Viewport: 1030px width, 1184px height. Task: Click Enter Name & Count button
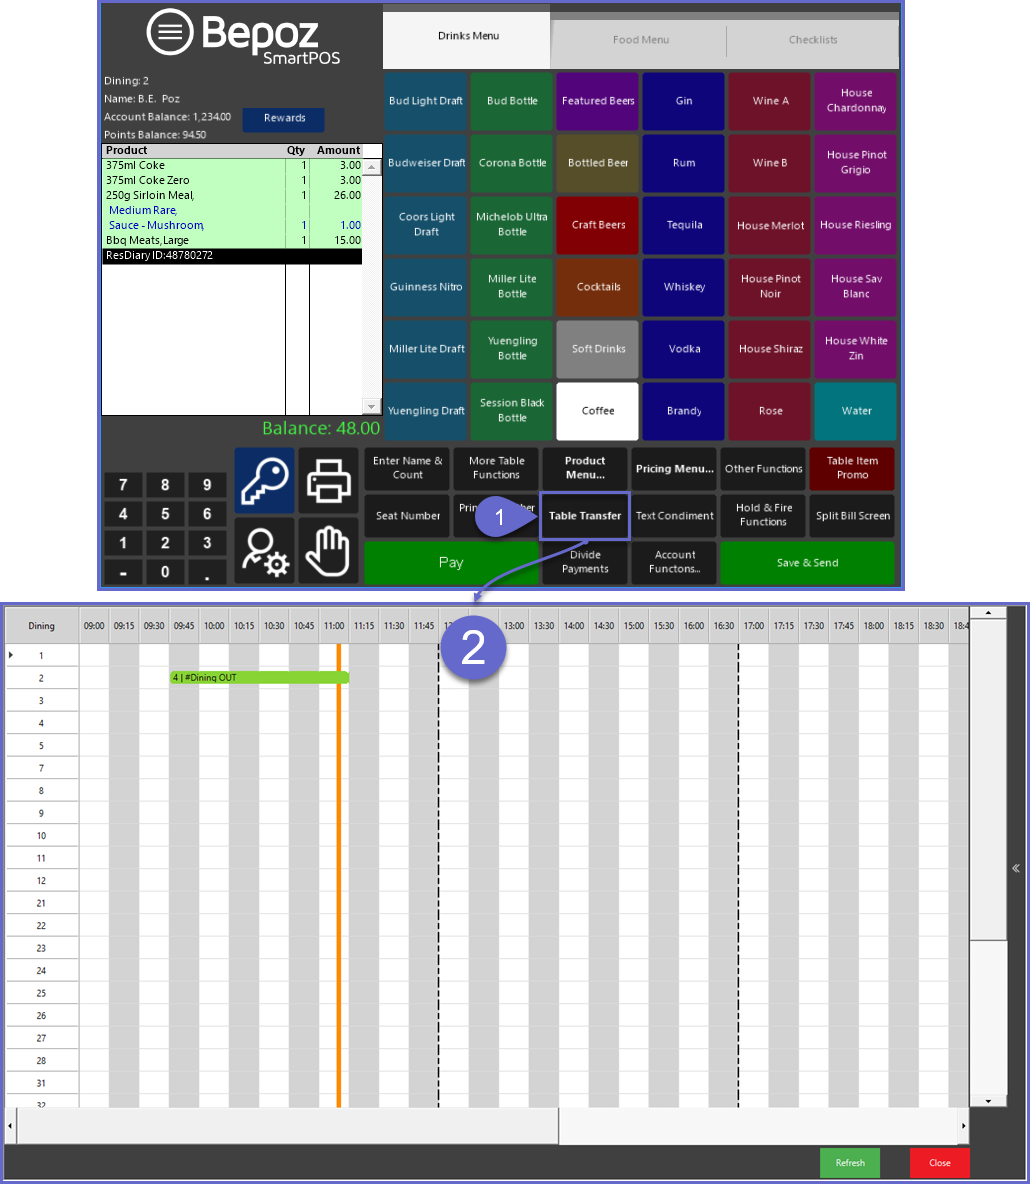click(x=407, y=468)
